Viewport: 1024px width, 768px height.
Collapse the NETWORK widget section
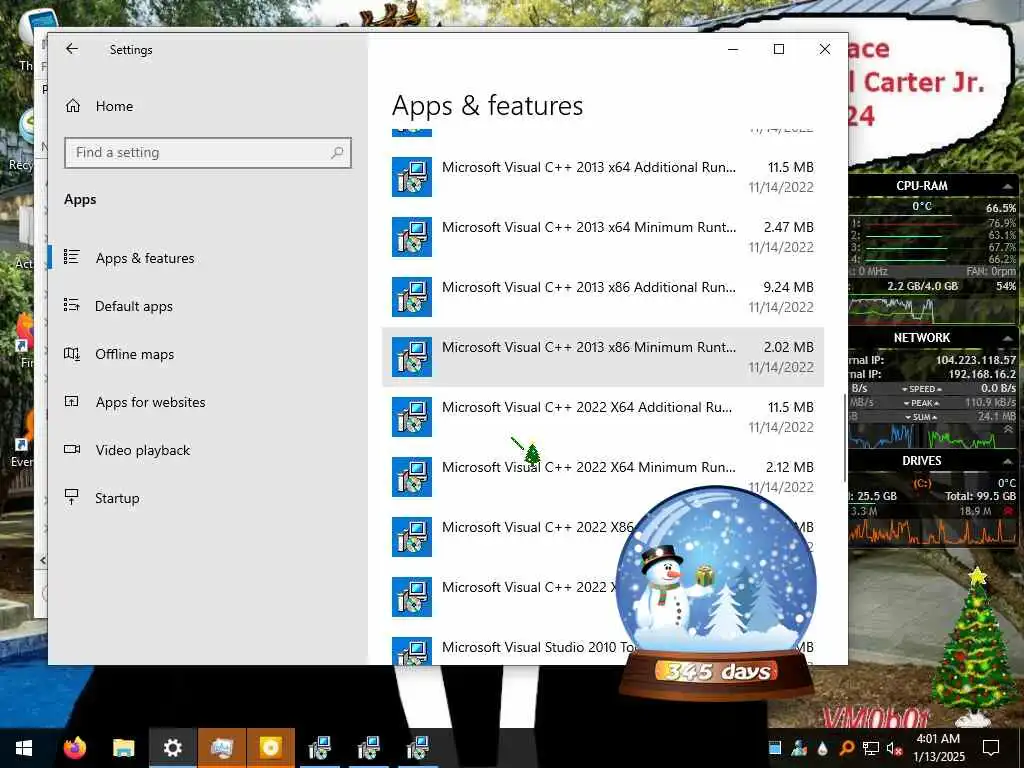[x=1008, y=338]
